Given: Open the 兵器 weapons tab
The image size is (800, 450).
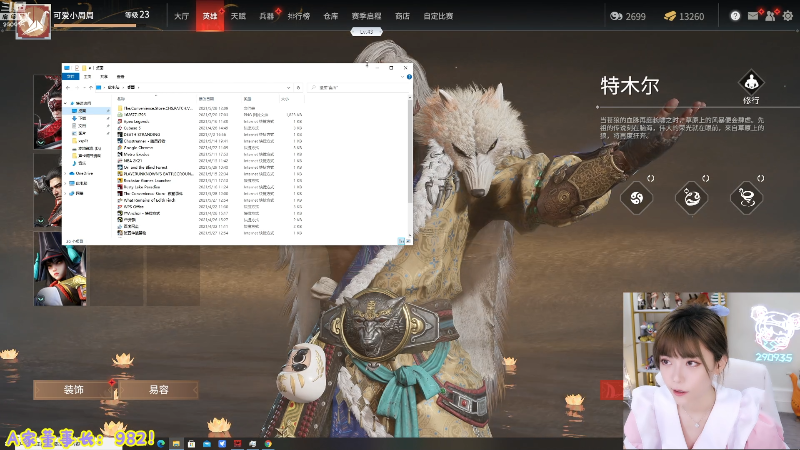Looking at the screenshot, I should coord(266,16).
